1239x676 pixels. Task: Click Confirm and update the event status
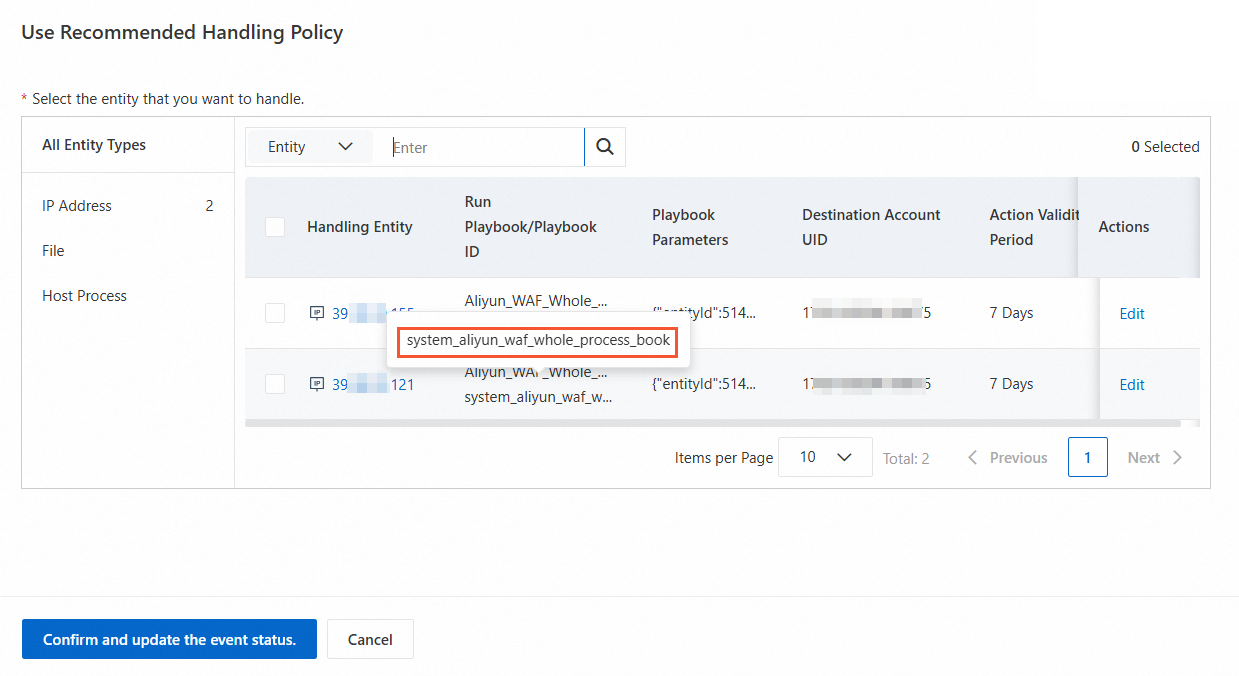click(169, 640)
